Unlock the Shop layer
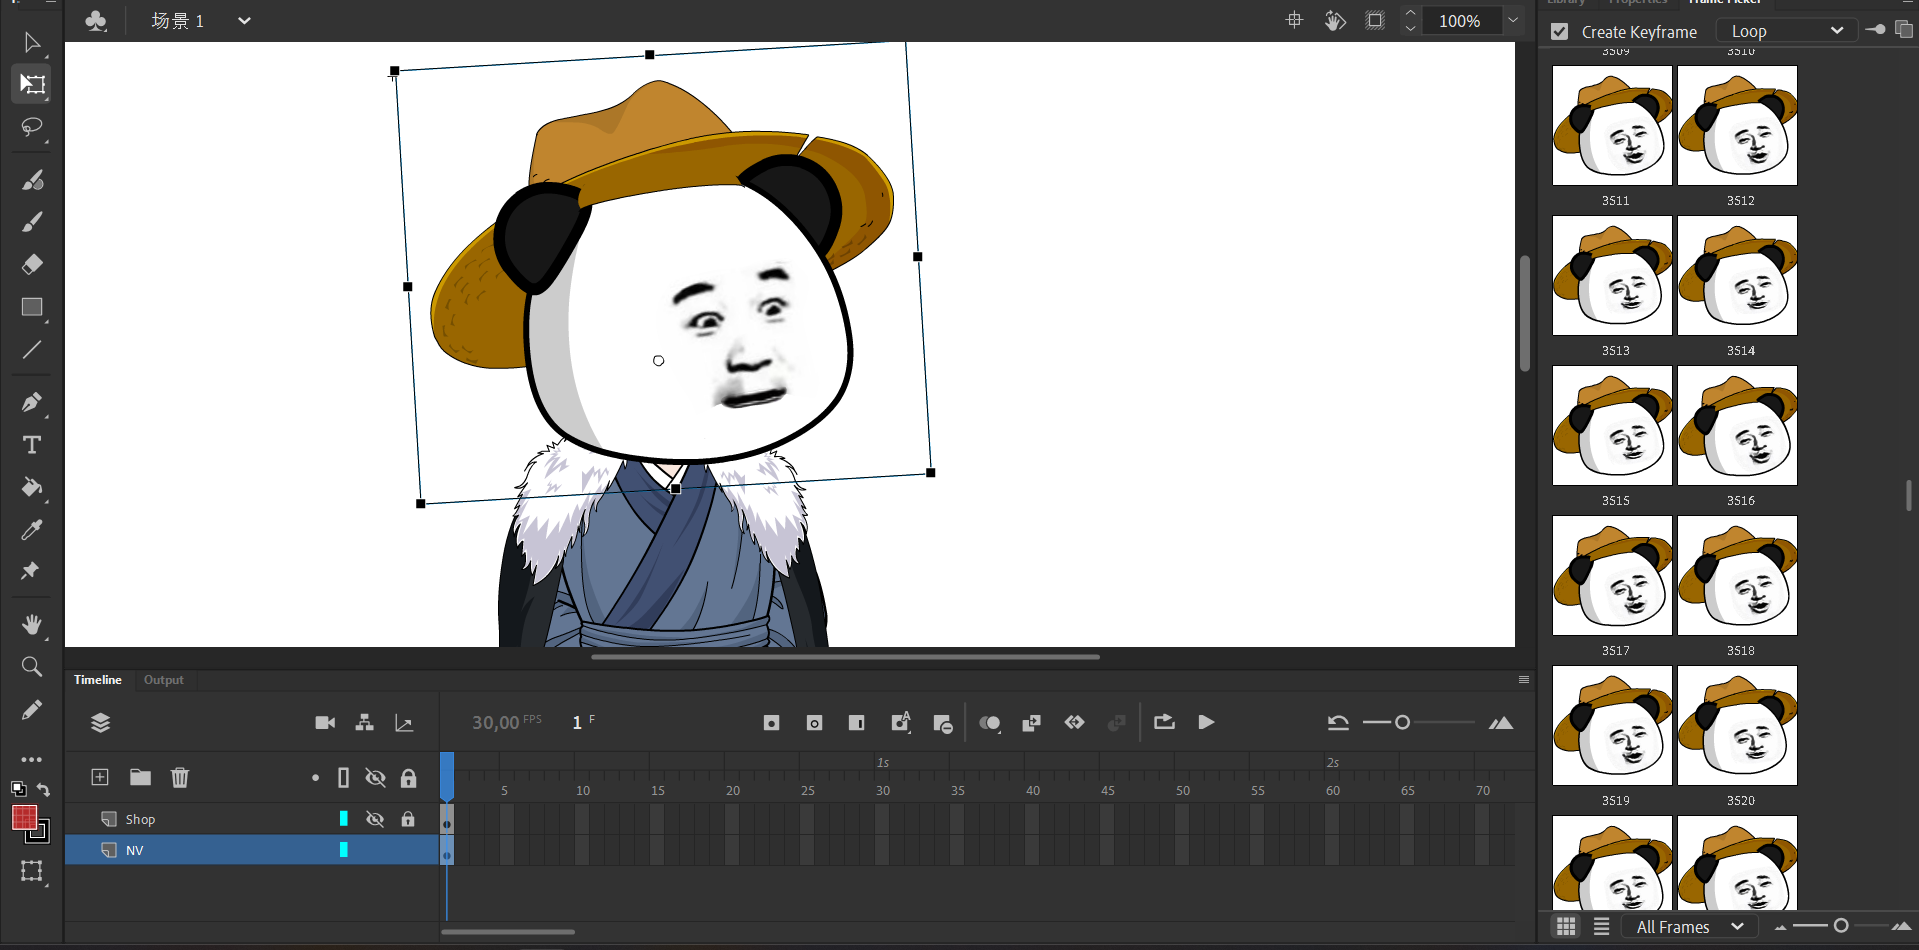Screen dimensions: 1919x950 [408, 819]
